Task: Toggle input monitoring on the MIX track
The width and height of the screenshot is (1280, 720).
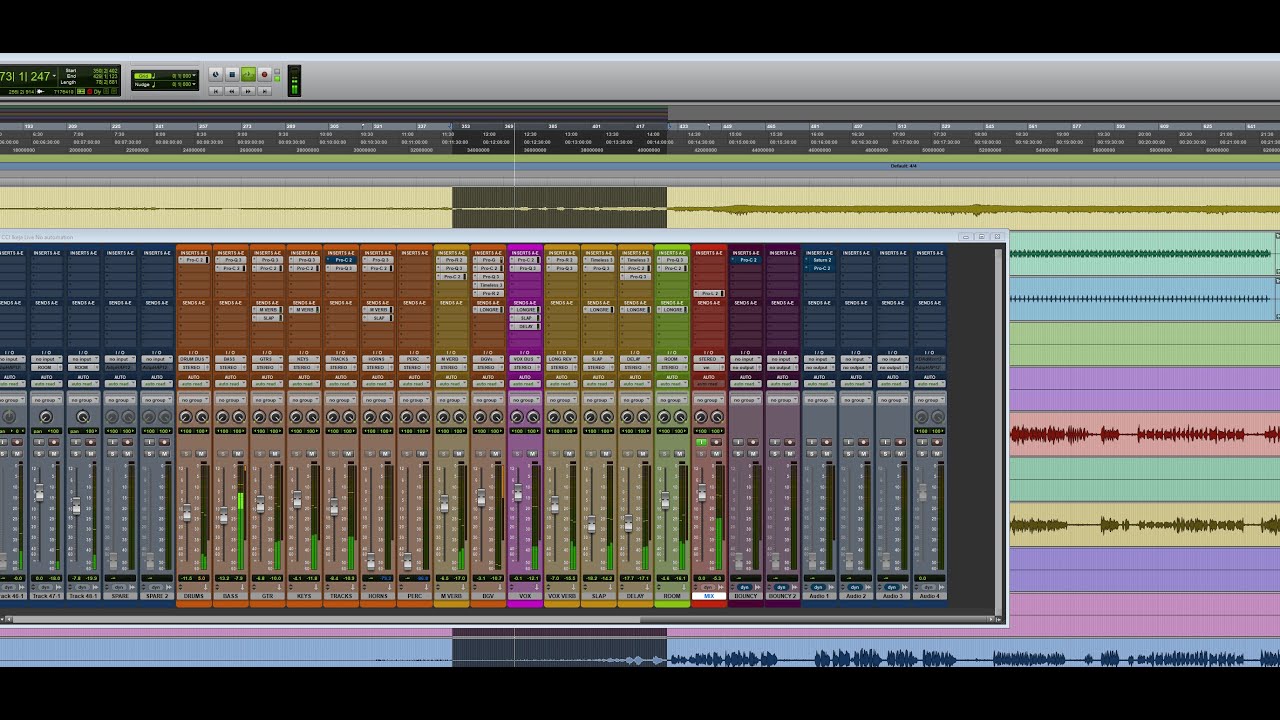Action: pyautogui.click(x=701, y=442)
